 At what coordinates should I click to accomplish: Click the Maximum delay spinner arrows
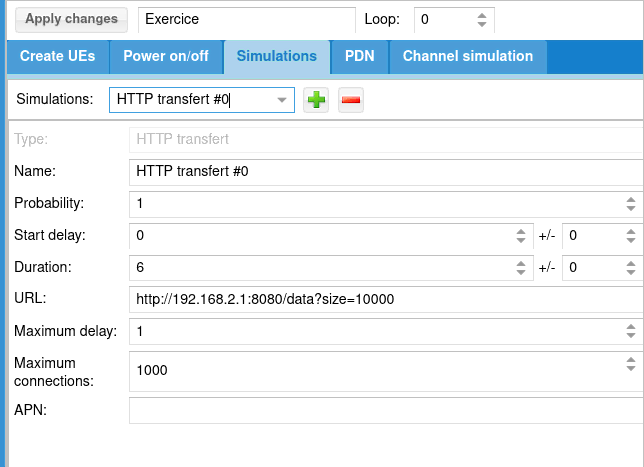631,331
